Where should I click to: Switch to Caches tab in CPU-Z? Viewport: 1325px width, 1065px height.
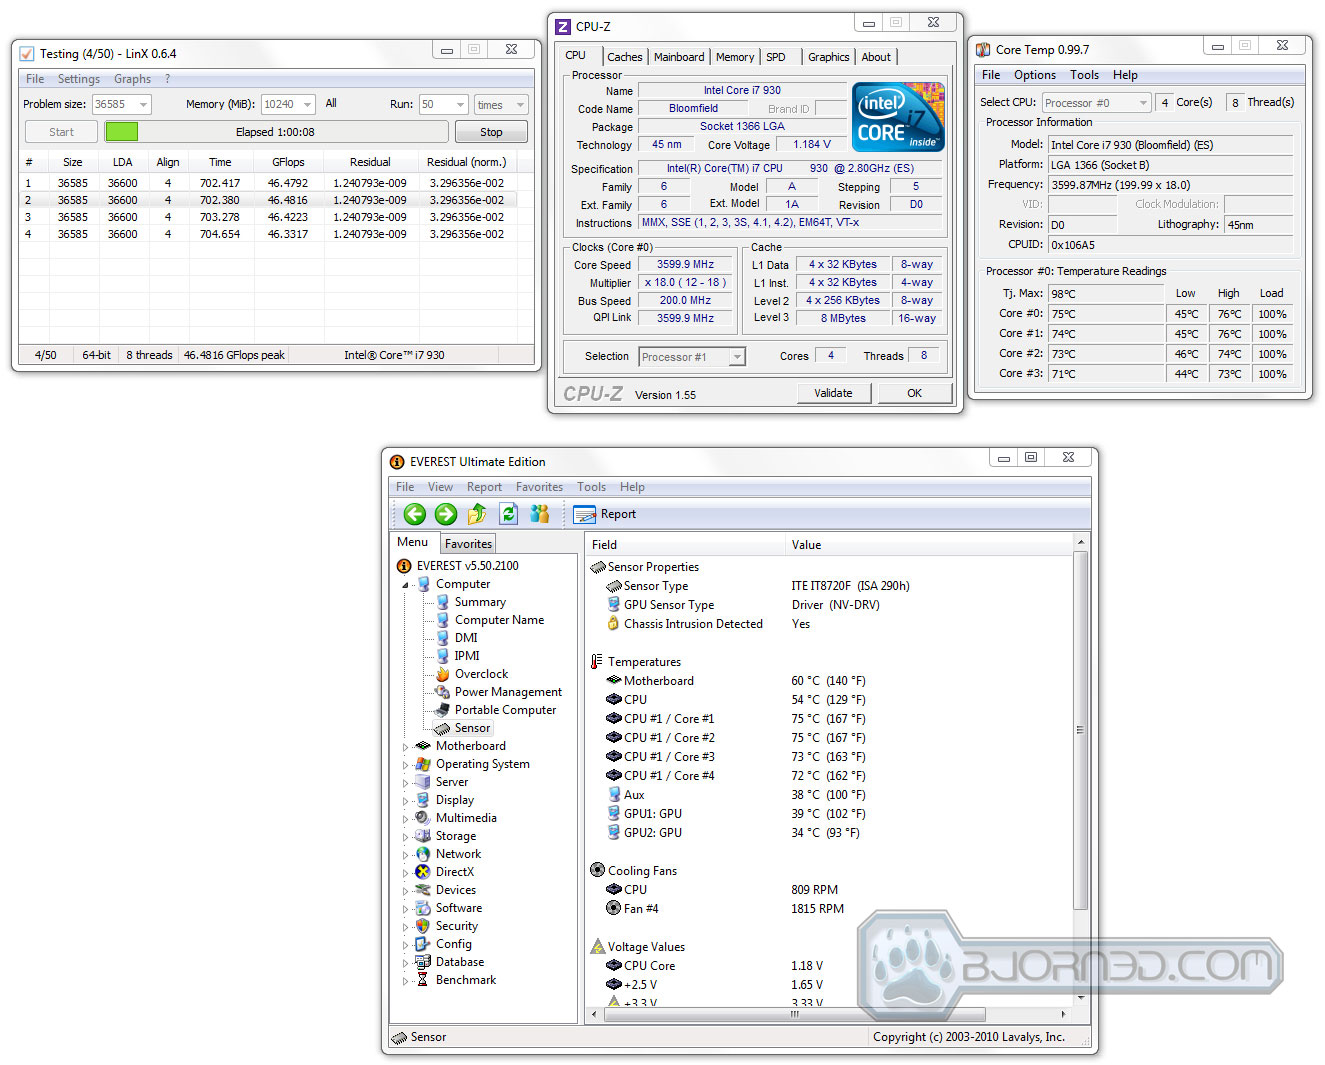625,57
